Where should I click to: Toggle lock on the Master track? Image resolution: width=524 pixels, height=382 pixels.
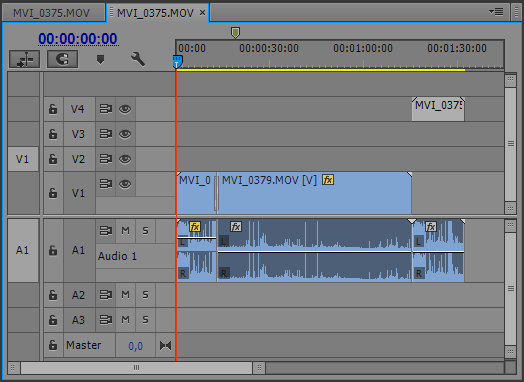point(53,345)
